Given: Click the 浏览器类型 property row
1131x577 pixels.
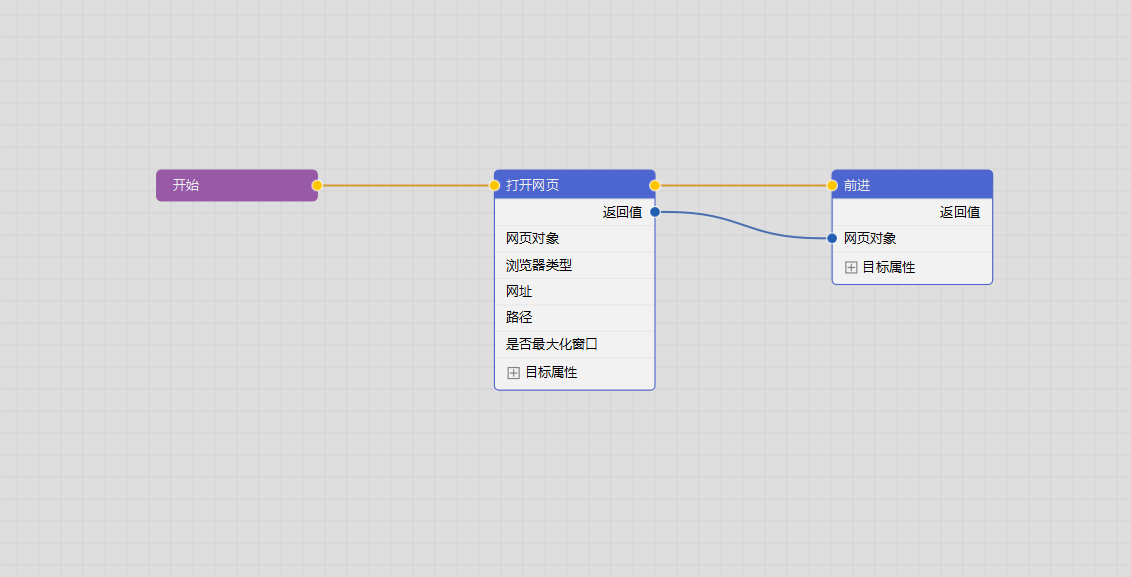Looking at the screenshot, I should (574, 265).
